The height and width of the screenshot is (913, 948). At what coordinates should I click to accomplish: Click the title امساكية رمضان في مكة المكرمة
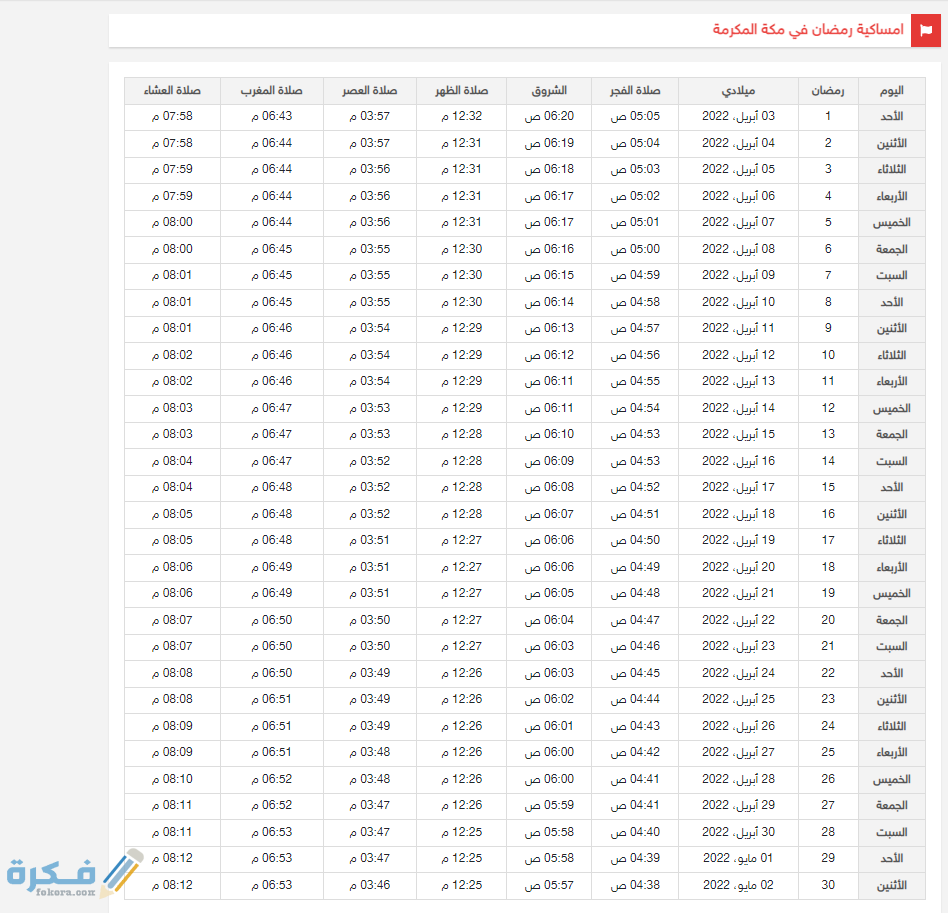click(807, 30)
